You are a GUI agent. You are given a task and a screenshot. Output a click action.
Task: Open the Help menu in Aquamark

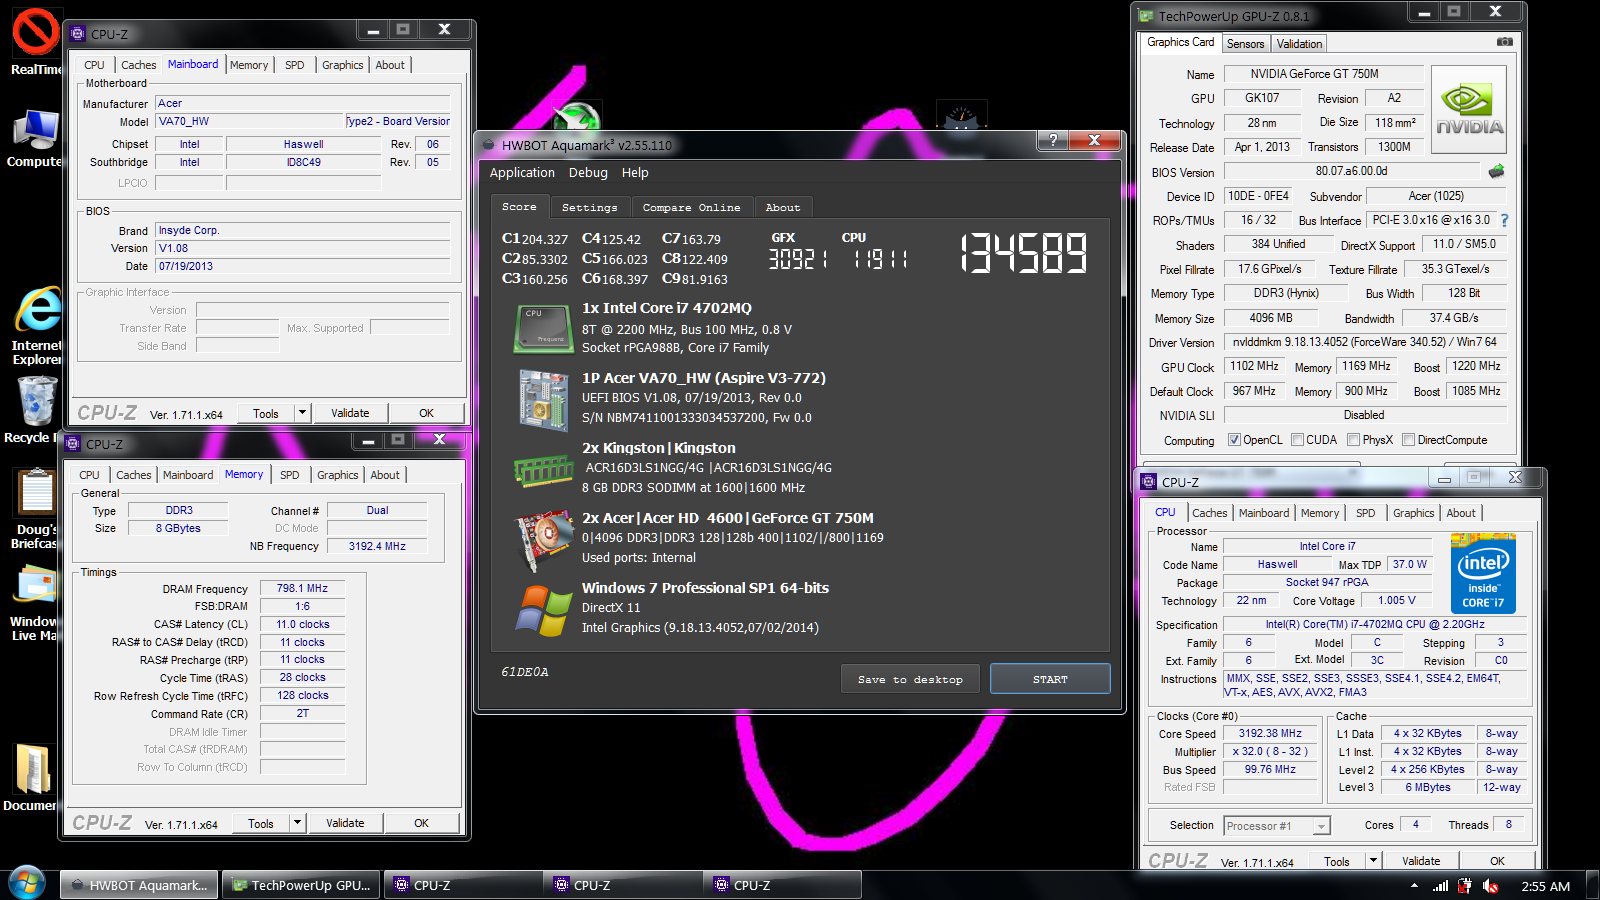[635, 173]
